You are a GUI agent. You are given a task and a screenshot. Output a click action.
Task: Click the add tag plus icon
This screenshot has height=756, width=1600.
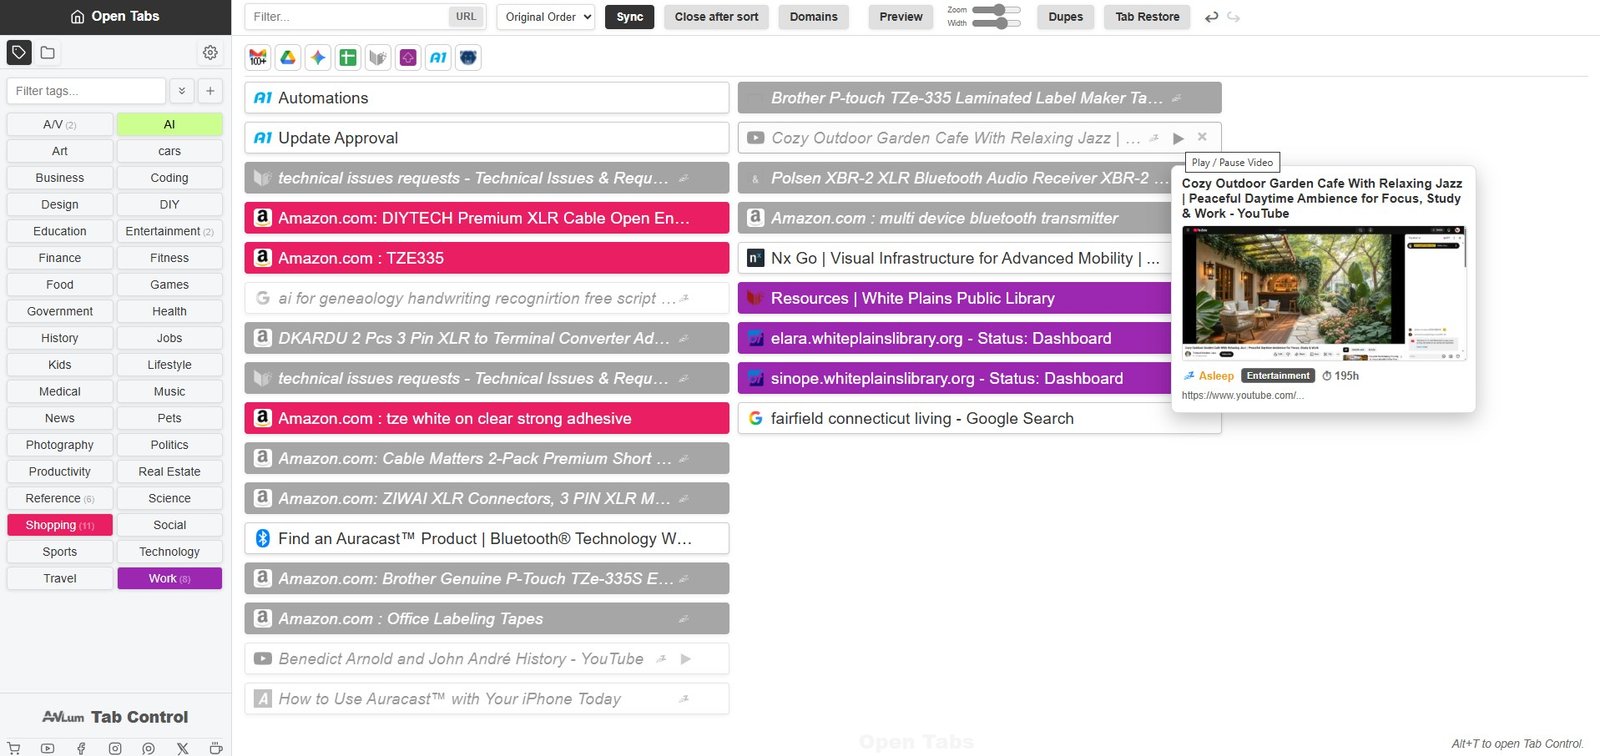210,91
